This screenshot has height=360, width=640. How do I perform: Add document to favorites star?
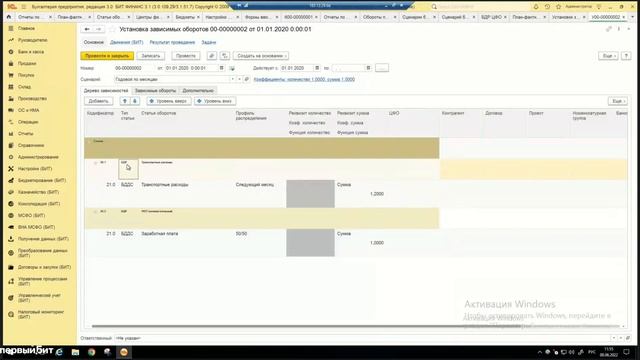click(112, 29)
